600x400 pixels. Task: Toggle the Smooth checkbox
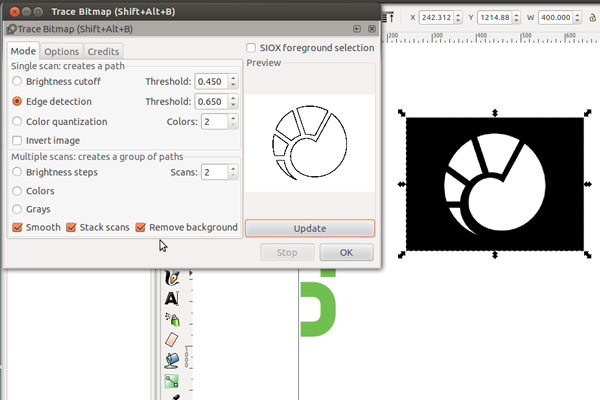(x=17, y=227)
